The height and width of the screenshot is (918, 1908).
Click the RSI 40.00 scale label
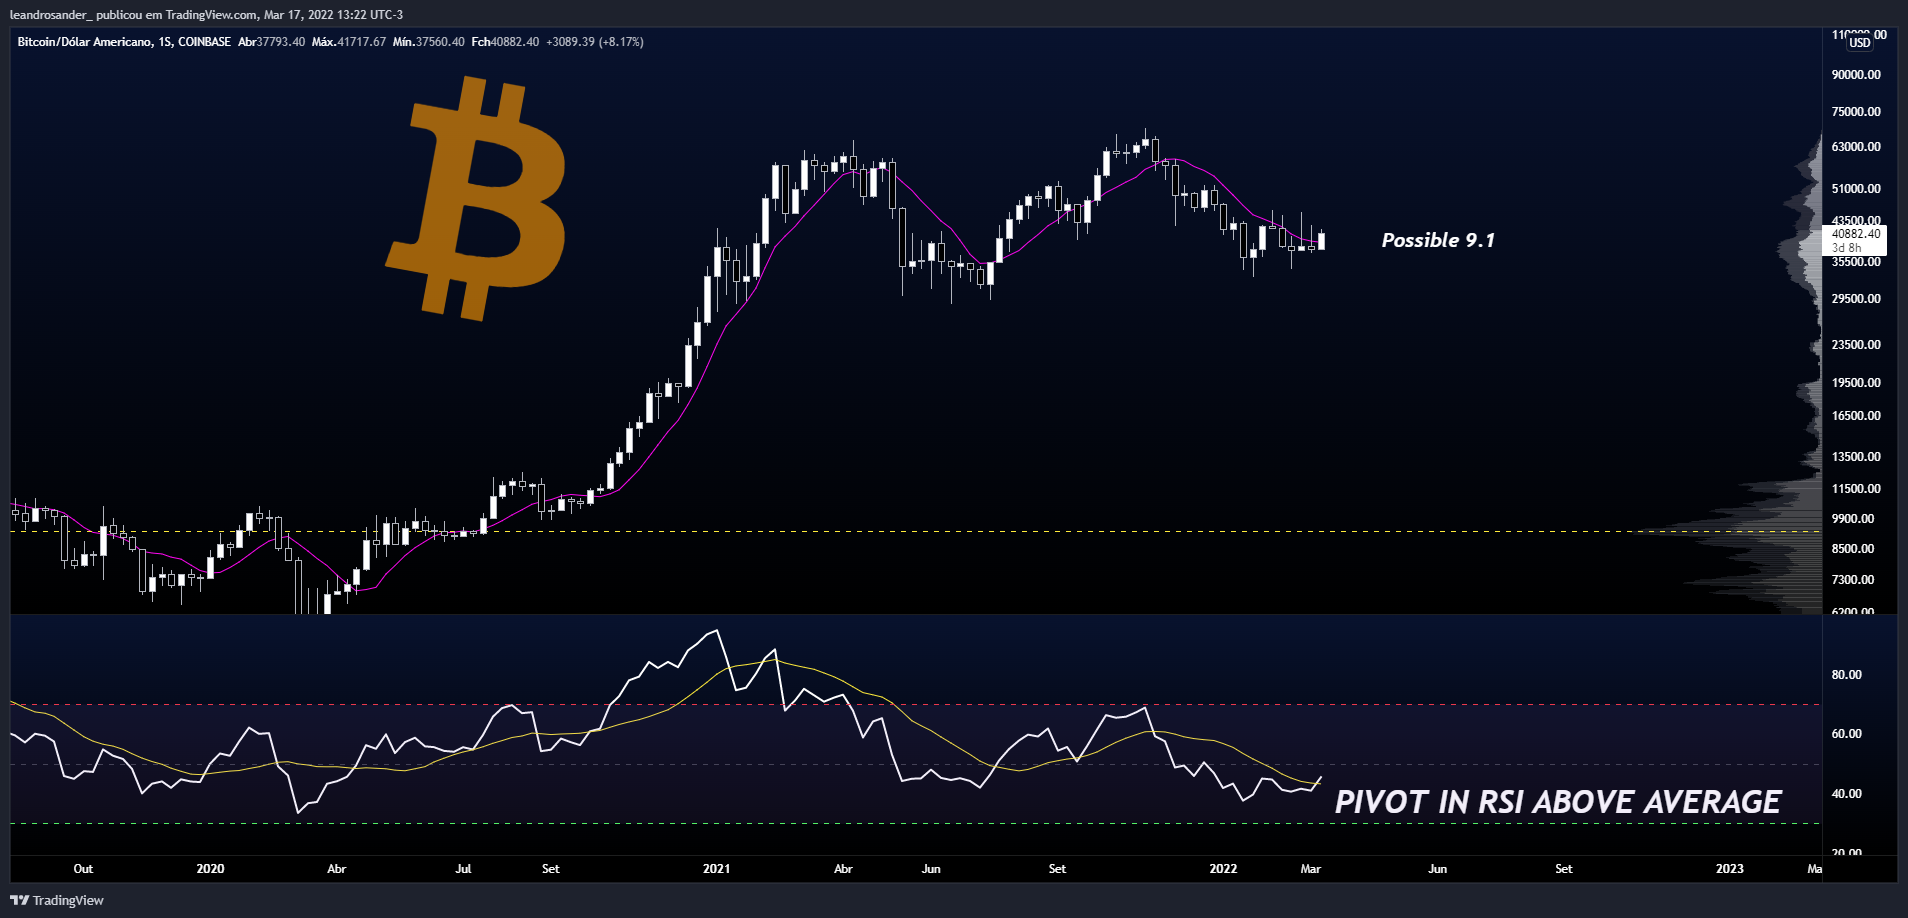(1846, 794)
